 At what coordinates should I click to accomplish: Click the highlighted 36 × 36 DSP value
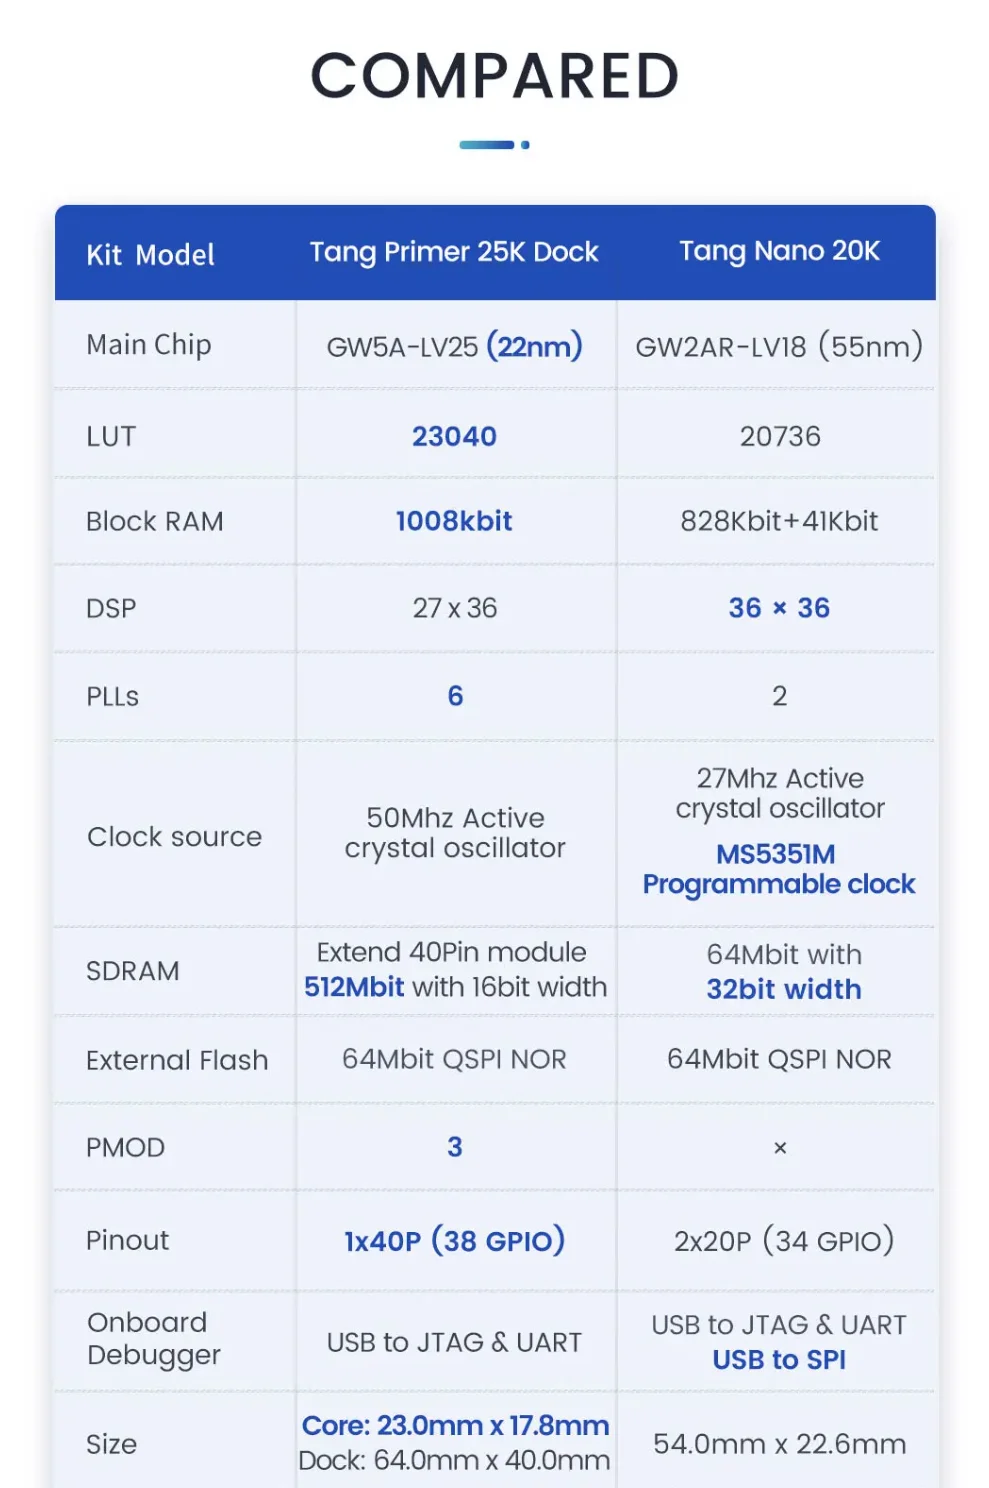(x=779, y=608)
